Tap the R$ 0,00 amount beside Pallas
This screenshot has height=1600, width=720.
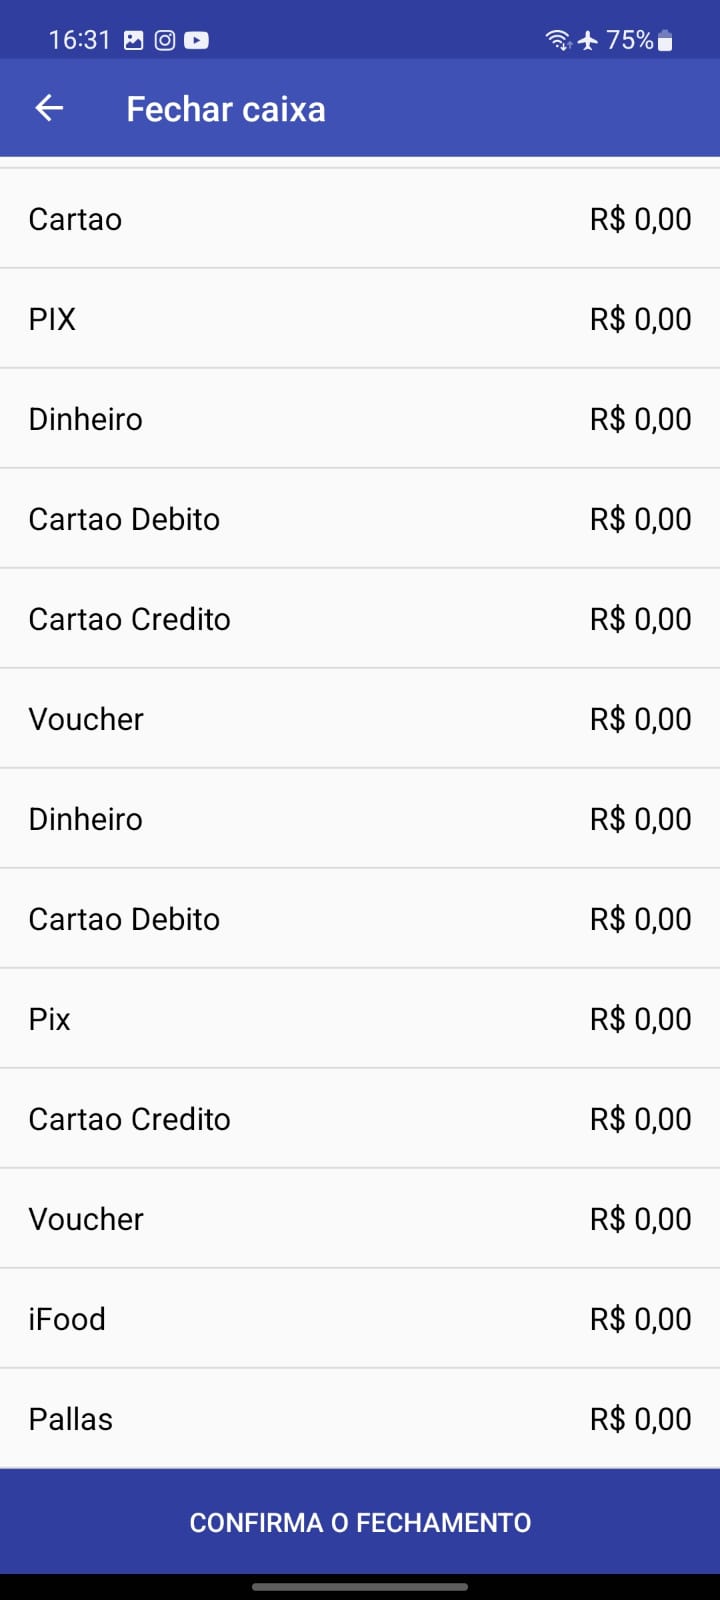pos(640,1419)
